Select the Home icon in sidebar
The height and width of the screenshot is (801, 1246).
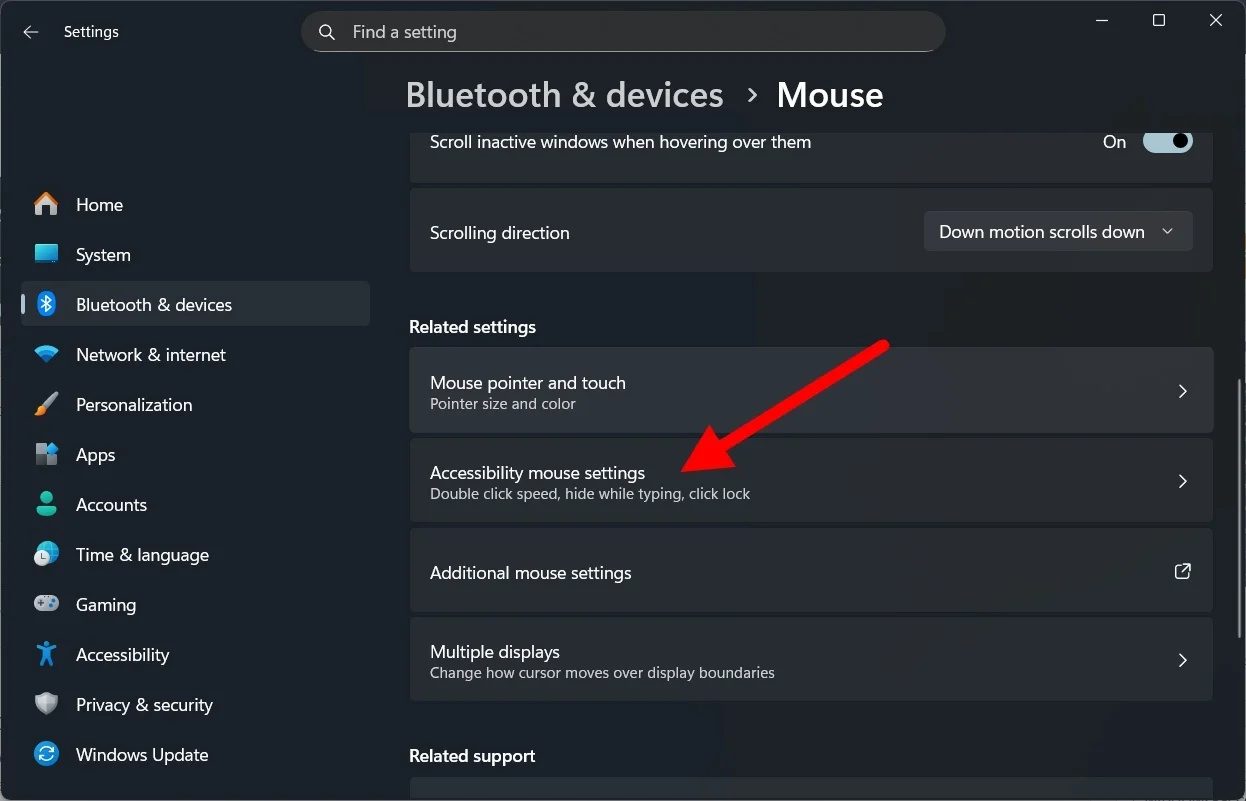pyautogui.click(x=46, y=204)
